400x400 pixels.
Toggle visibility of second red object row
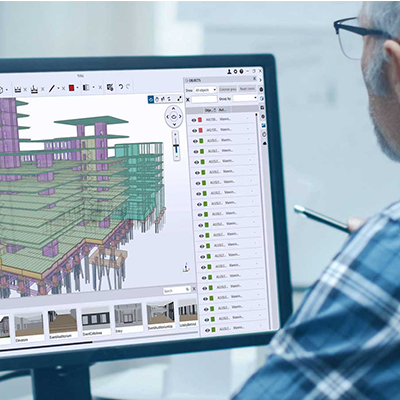[x=194, y=130]
